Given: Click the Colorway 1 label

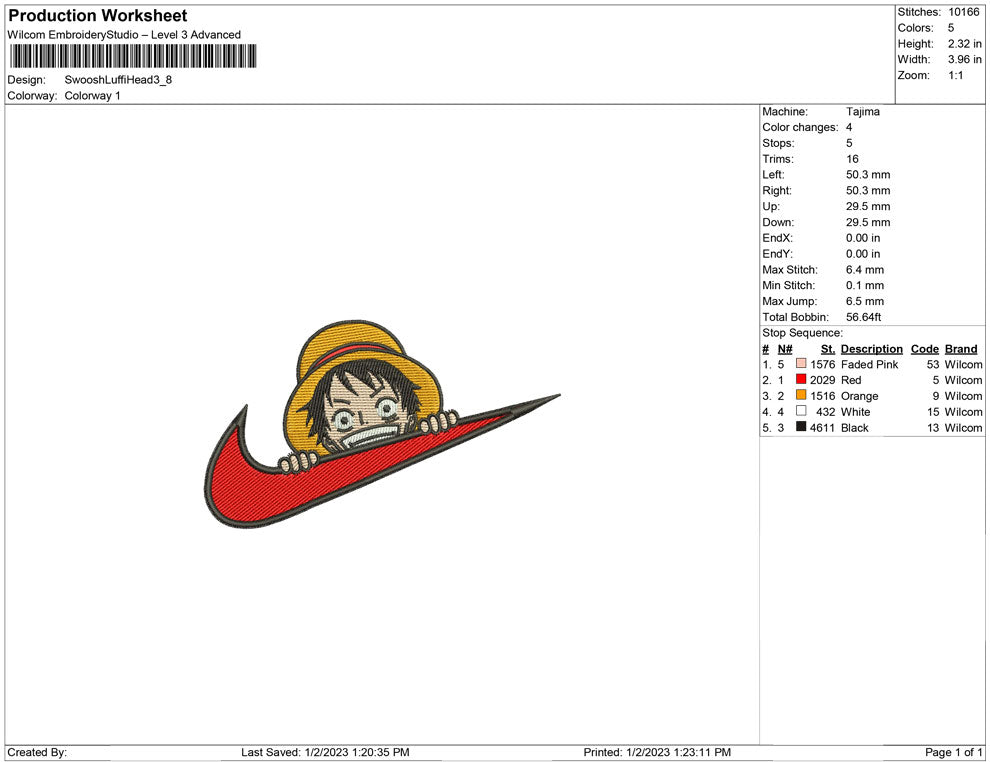Looking at the screenshot, I should (92, 96).
